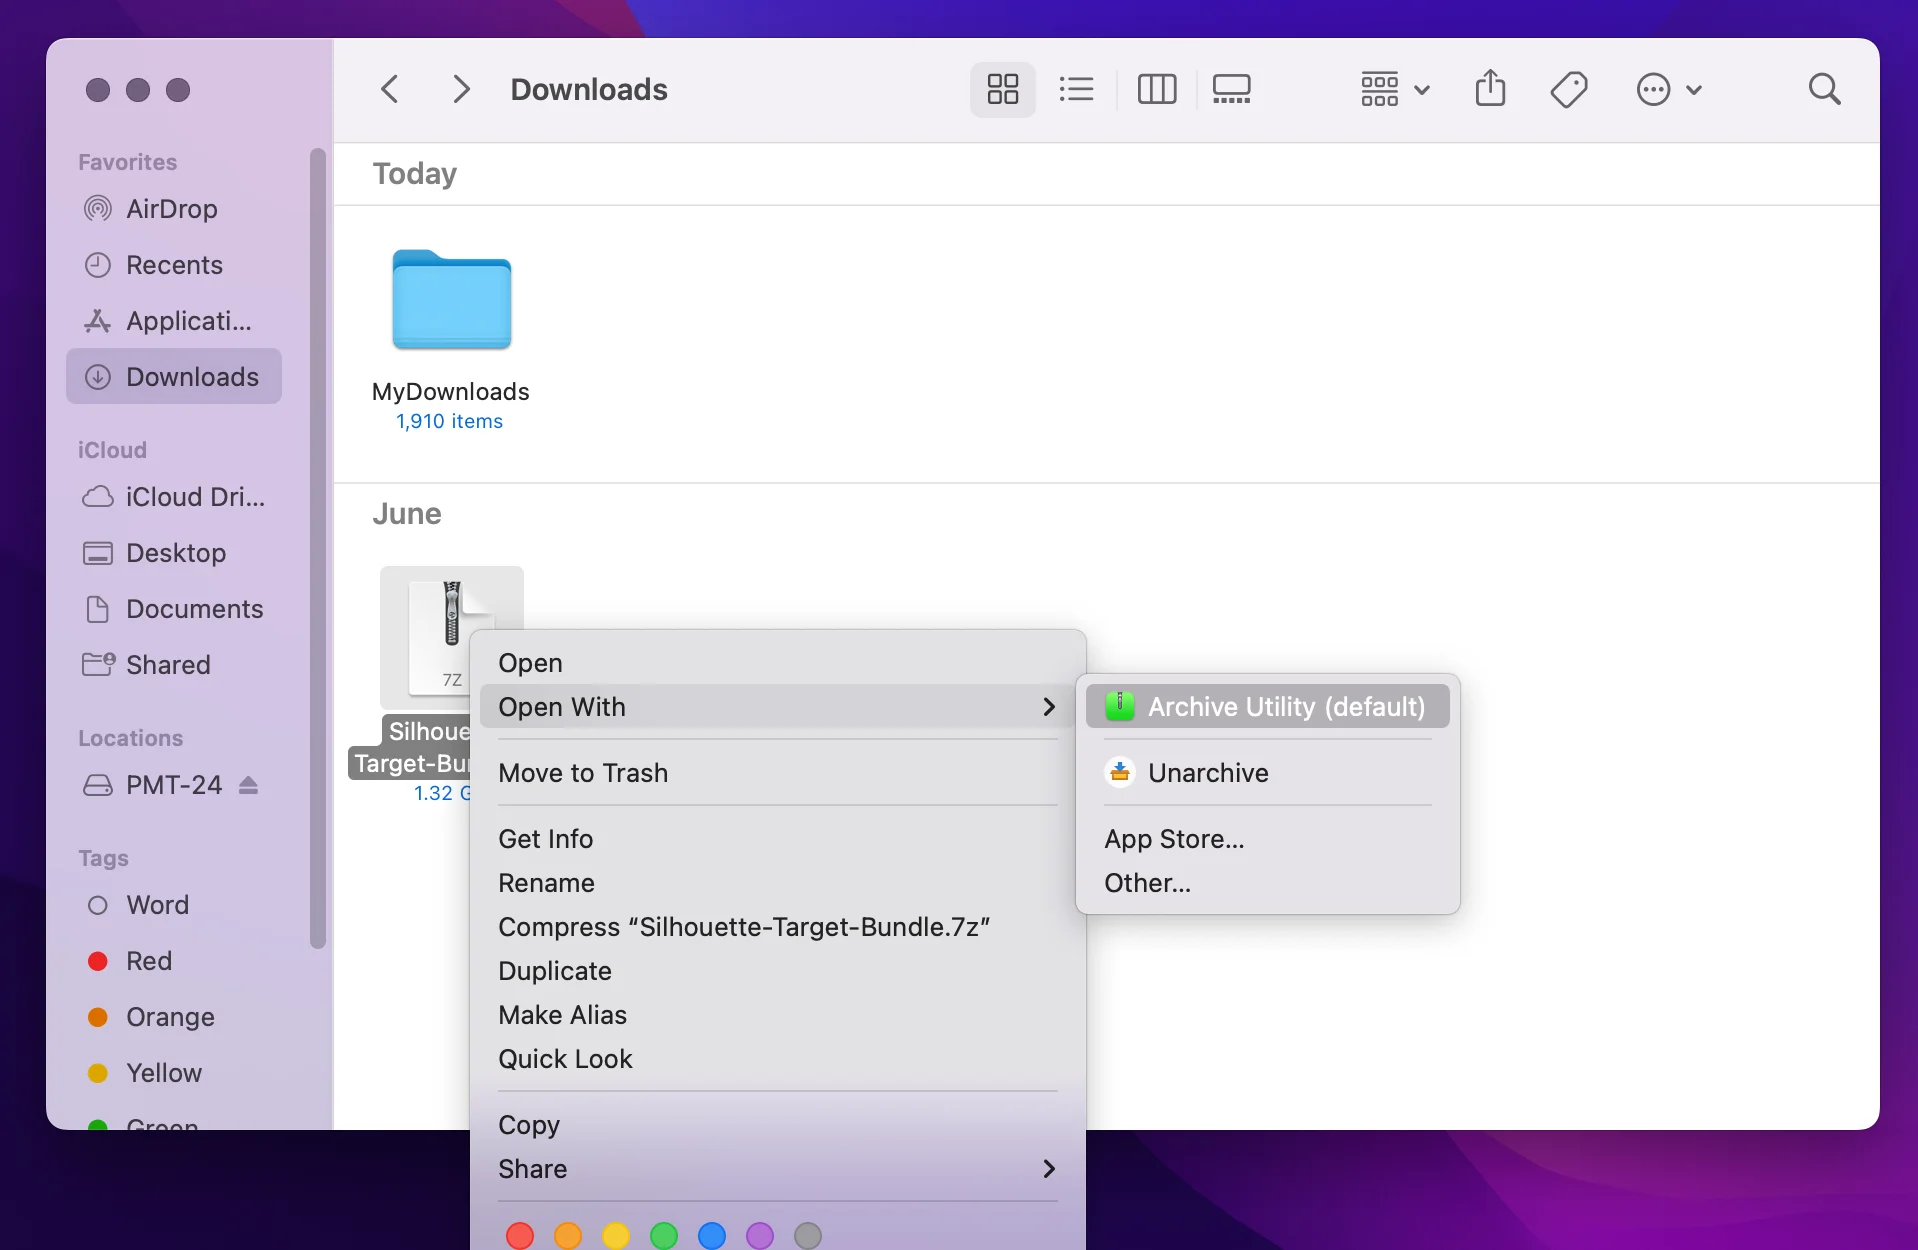Switch to icon grid view
The image size is (1918, 1250).
pyautogui.click(x=1002, y=90)
